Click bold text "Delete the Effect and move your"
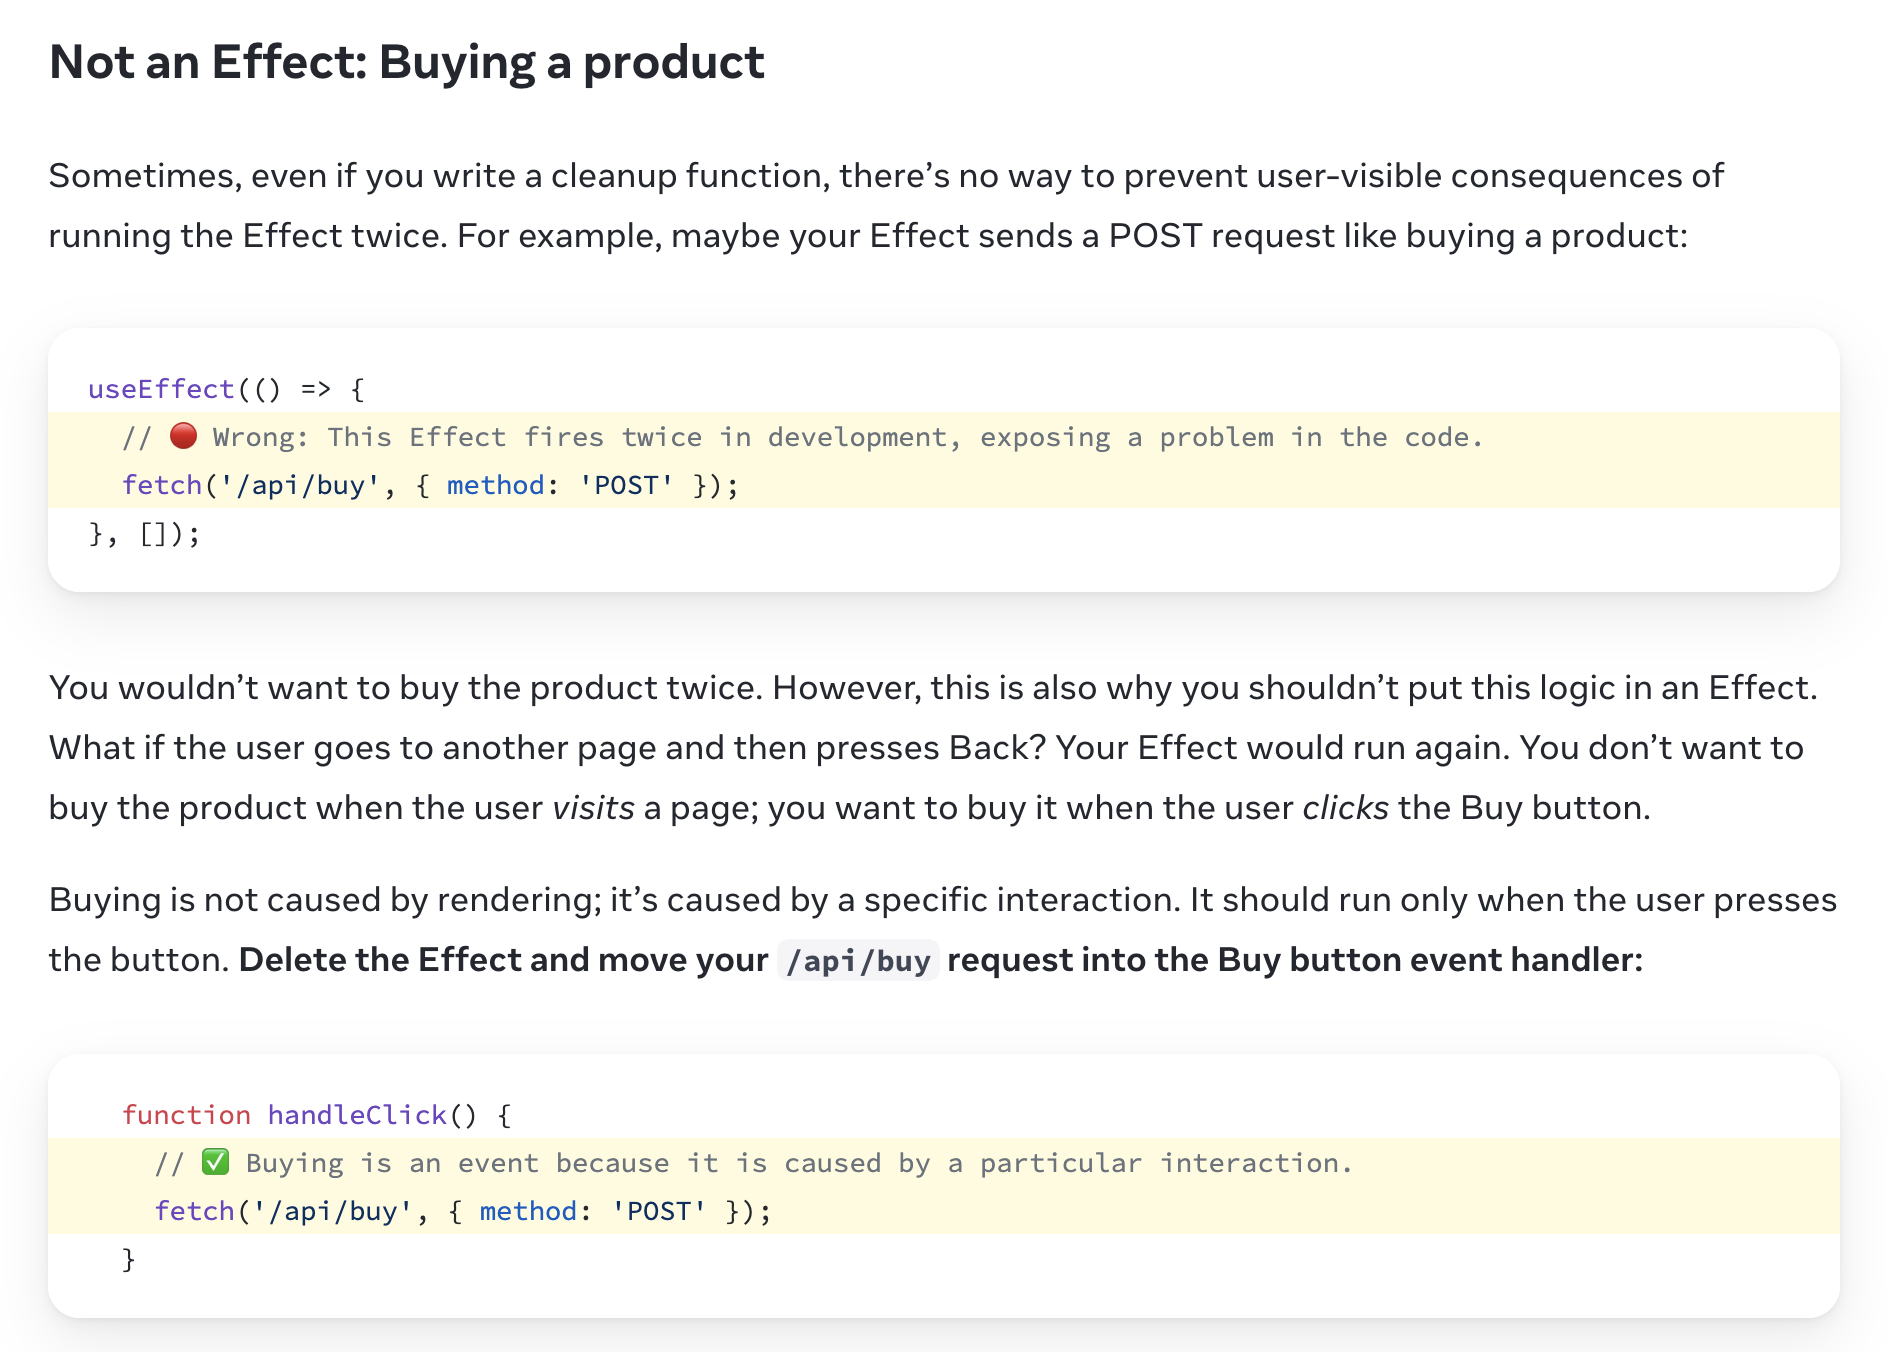Screen dimensions: 1888x1352 tap(503, 960)
